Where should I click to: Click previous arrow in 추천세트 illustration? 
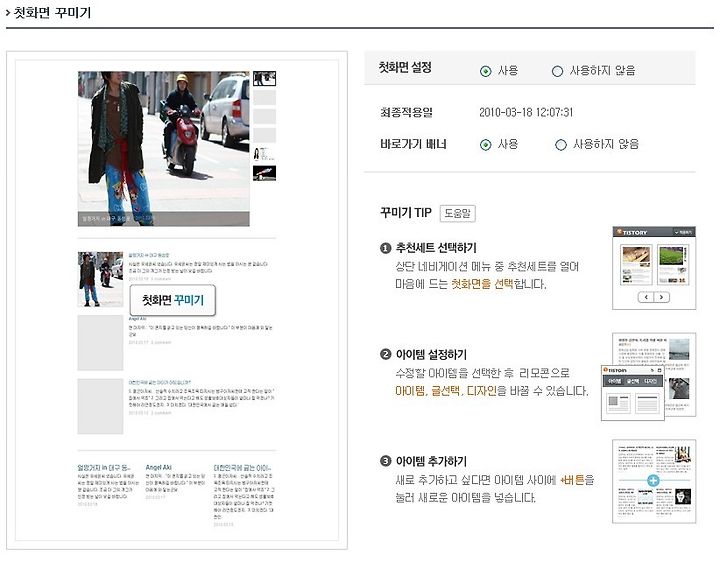click(x=646, y=297)
